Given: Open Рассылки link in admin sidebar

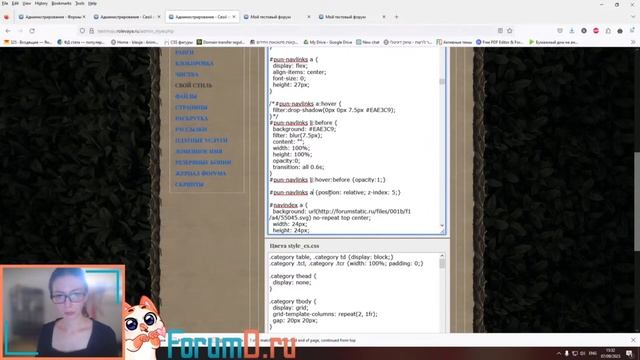Looking at the screenshot, I should 191,129.
